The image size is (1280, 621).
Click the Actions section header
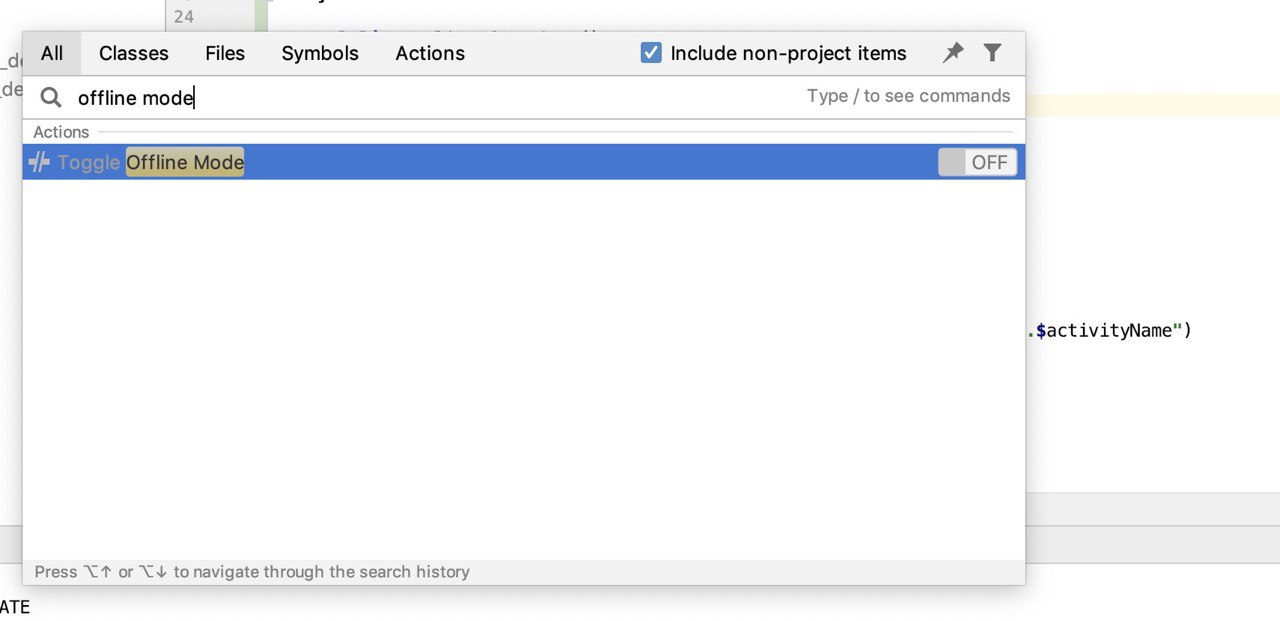[x=61, y=132]
